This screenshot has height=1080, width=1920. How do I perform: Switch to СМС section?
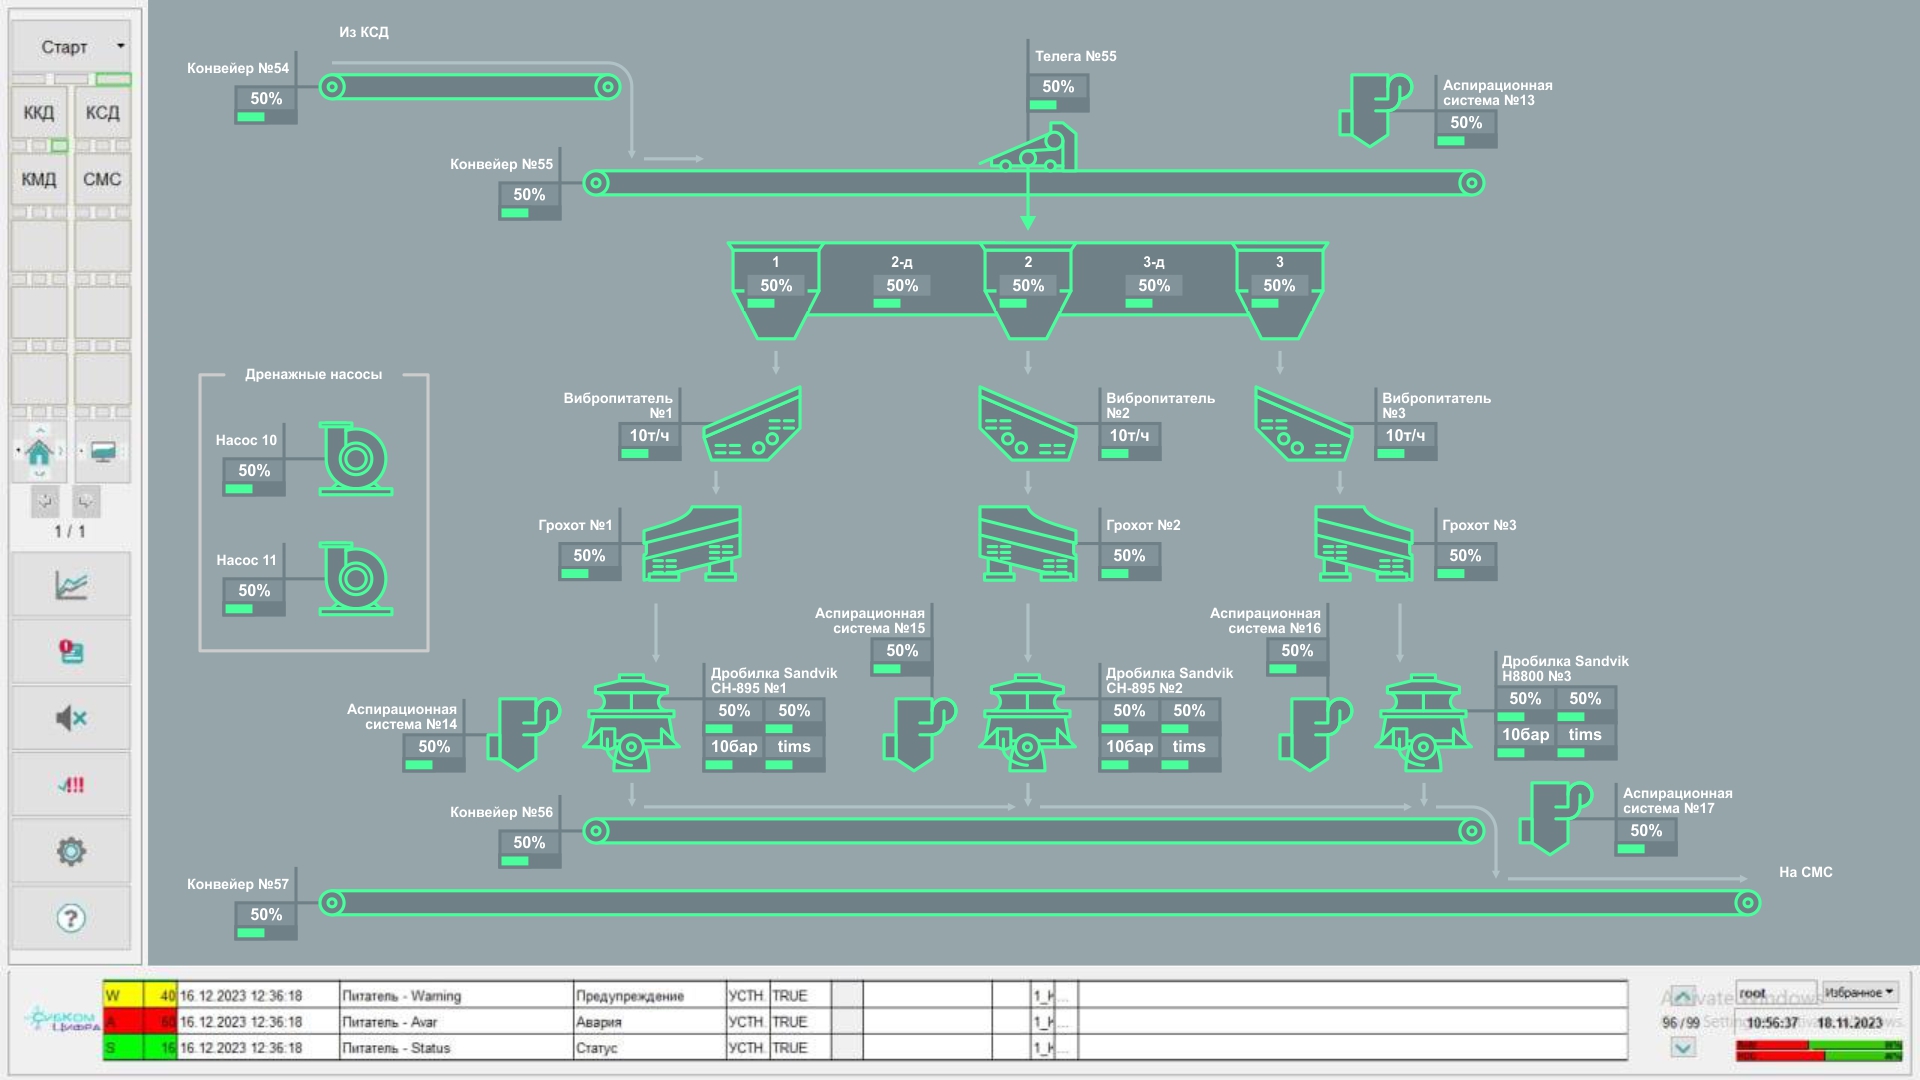tap(102, 180)
